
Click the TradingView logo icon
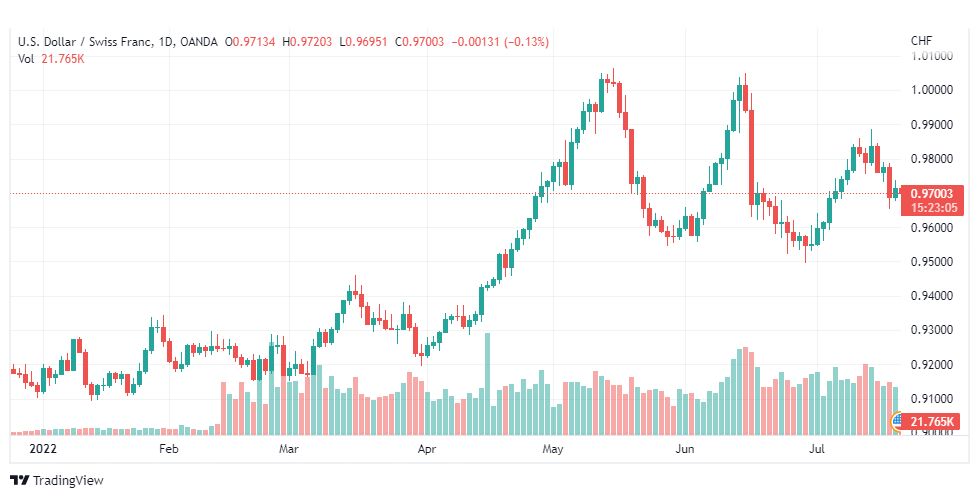[19, 481]
